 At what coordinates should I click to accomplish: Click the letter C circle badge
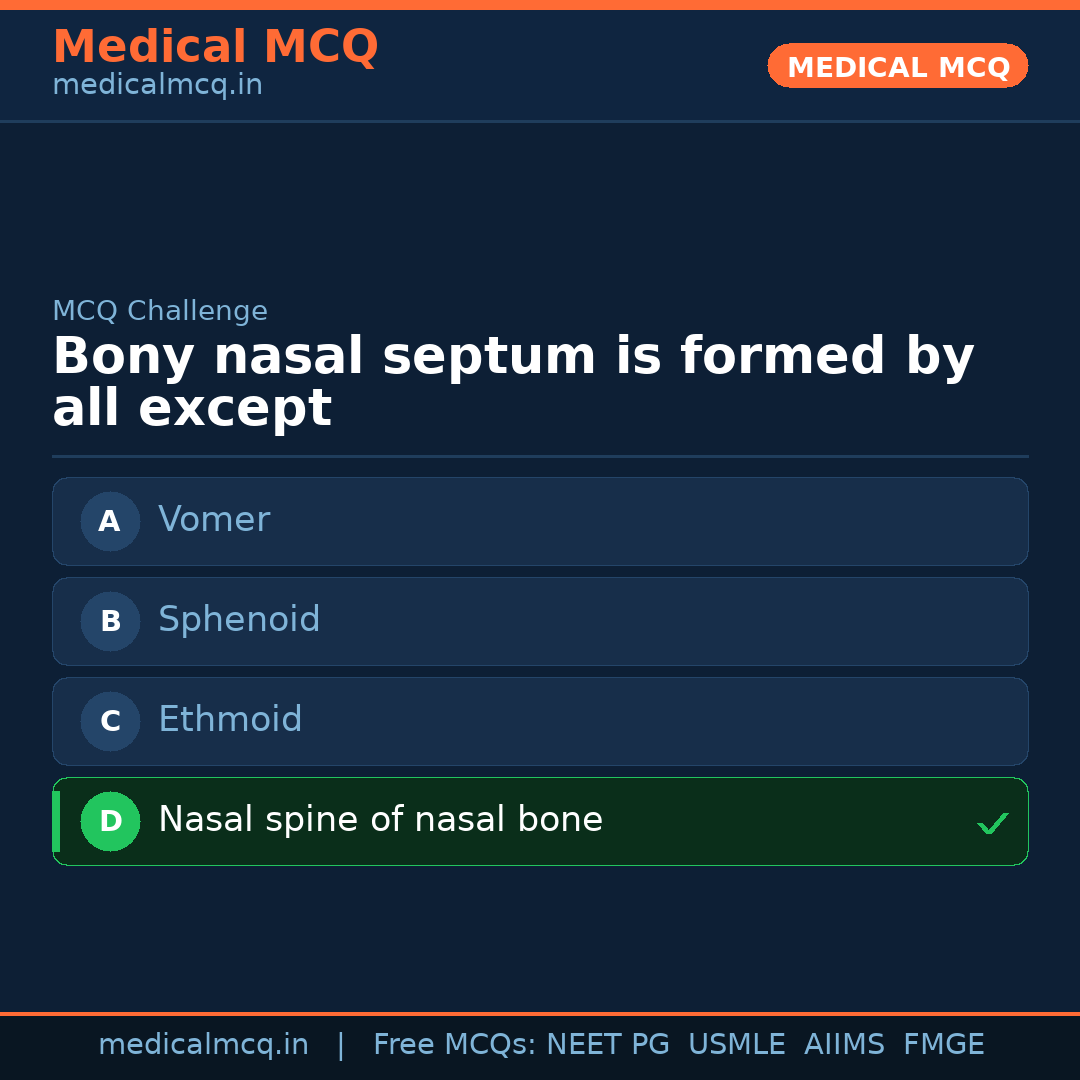coord(110,721)
